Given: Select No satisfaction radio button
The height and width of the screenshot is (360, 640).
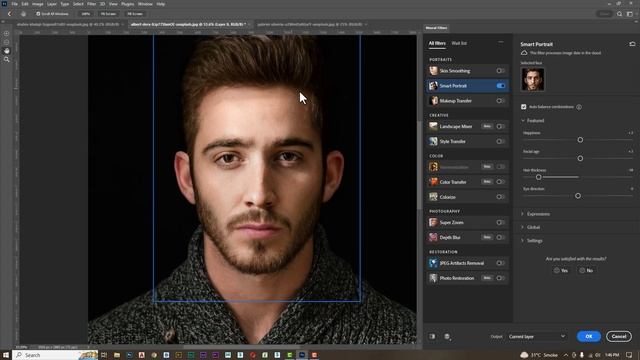Looking at the screenshot, I should (582, 270).
